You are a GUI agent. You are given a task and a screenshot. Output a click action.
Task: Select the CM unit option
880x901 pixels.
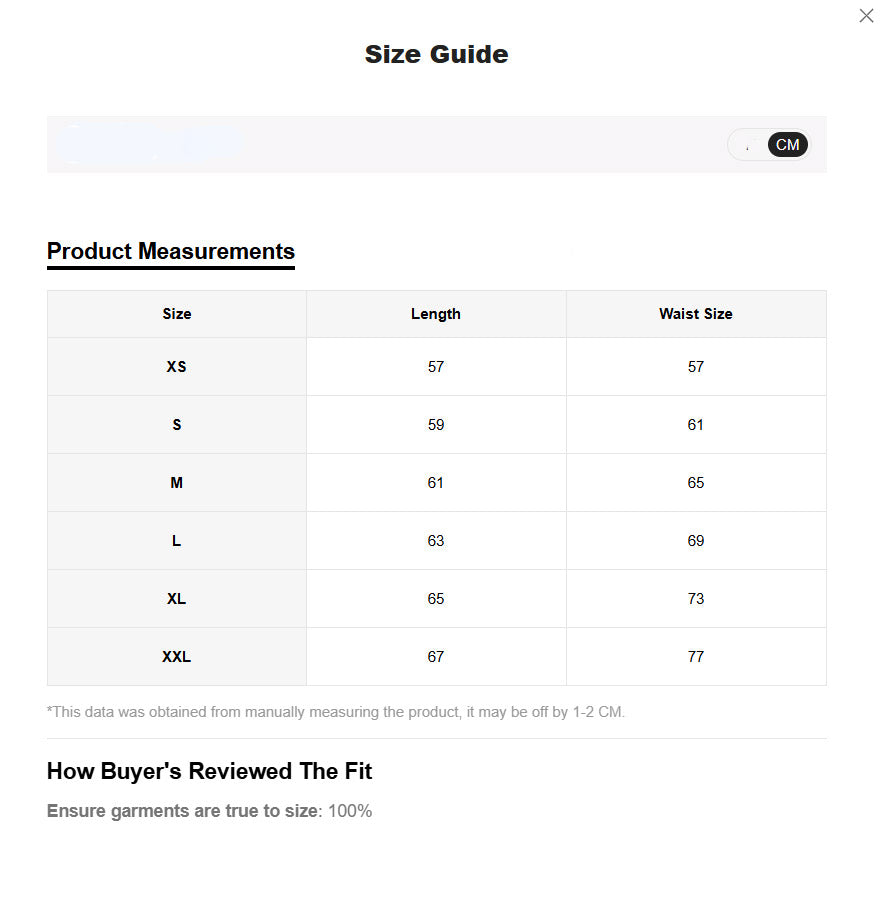click(x=788, y=145)
